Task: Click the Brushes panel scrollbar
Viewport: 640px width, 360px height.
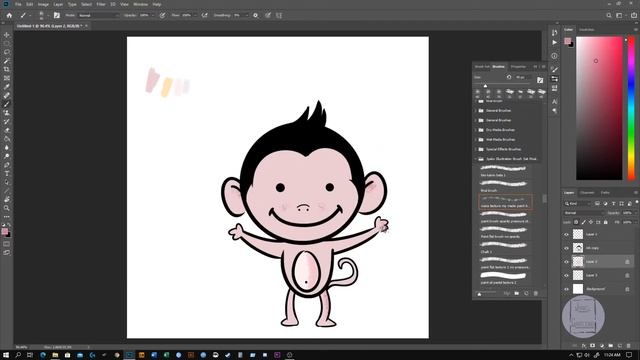Action: pyautogui.click(x=544, y=199)
